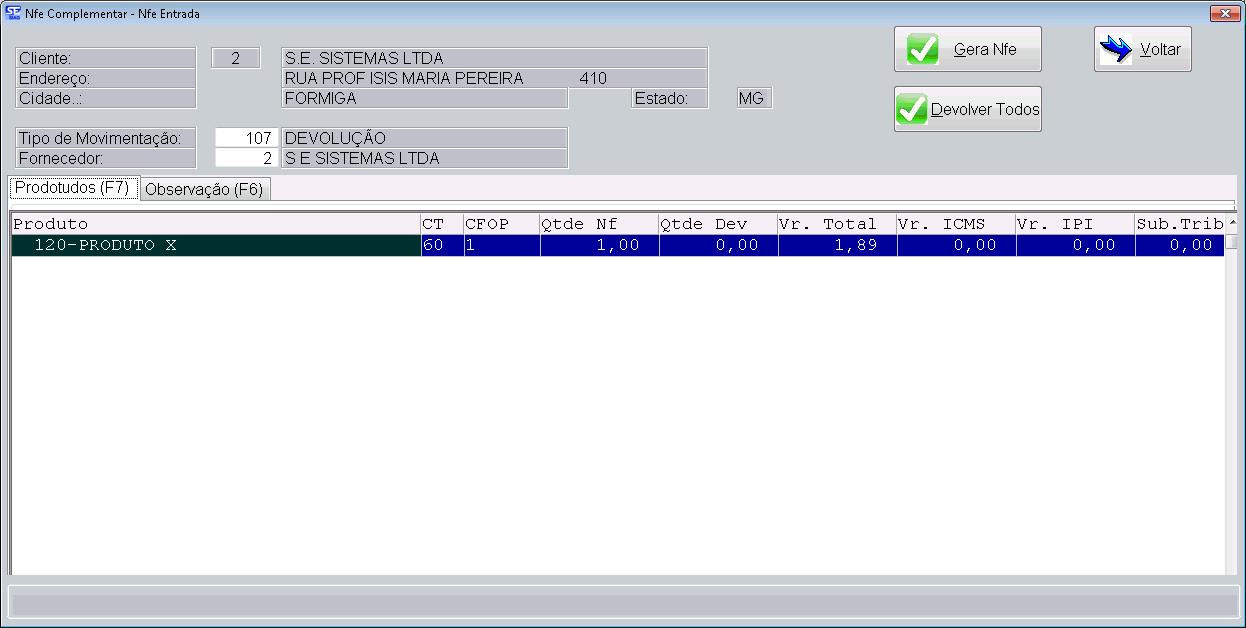Click the Qtde Nf column header
The width and height of the screenshot is (1246, 628).
point(599,224)
